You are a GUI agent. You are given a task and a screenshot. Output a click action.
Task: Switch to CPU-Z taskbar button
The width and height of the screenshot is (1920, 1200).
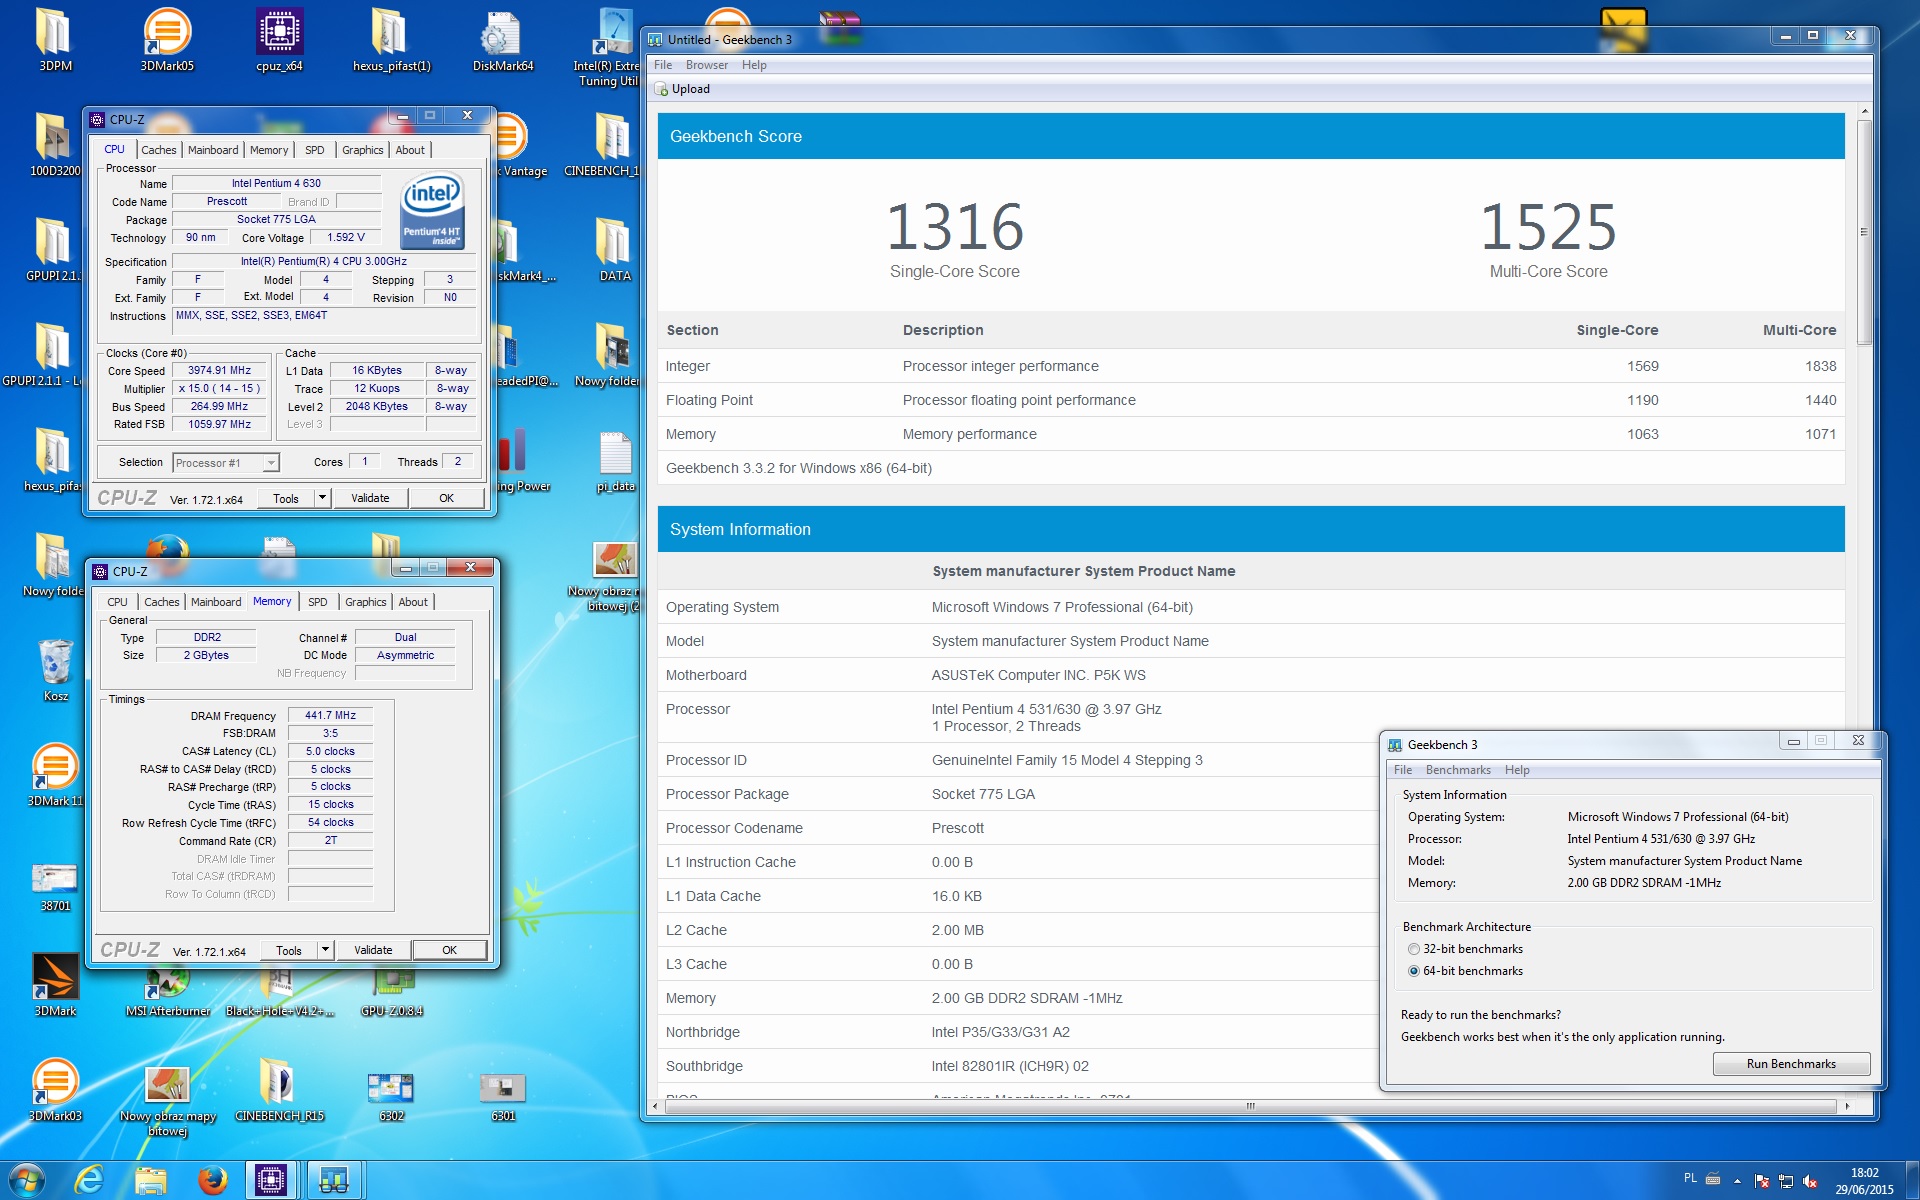(271, 1180)
